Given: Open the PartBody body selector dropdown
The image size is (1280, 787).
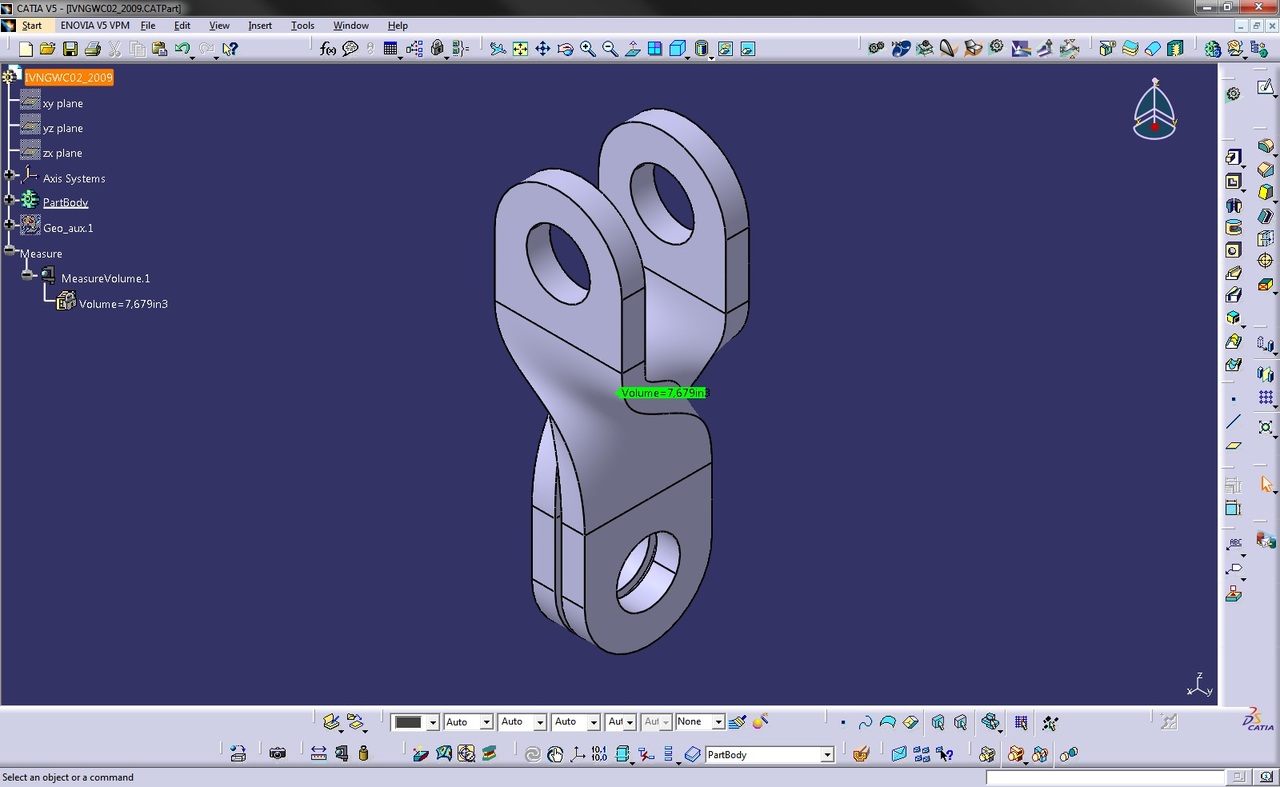Looking at the screenshot, I should tap(827, 754).
